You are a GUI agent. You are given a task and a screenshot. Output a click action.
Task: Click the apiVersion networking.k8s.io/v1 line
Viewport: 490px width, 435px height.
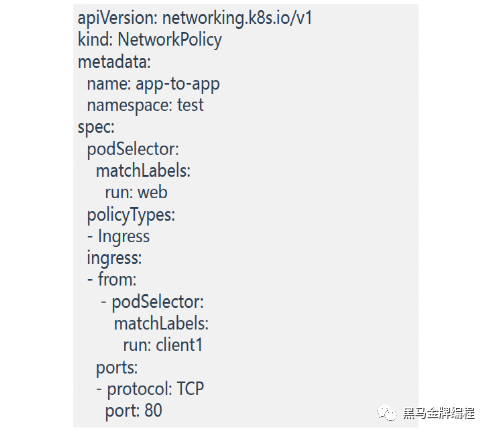(x=195, y=18)
